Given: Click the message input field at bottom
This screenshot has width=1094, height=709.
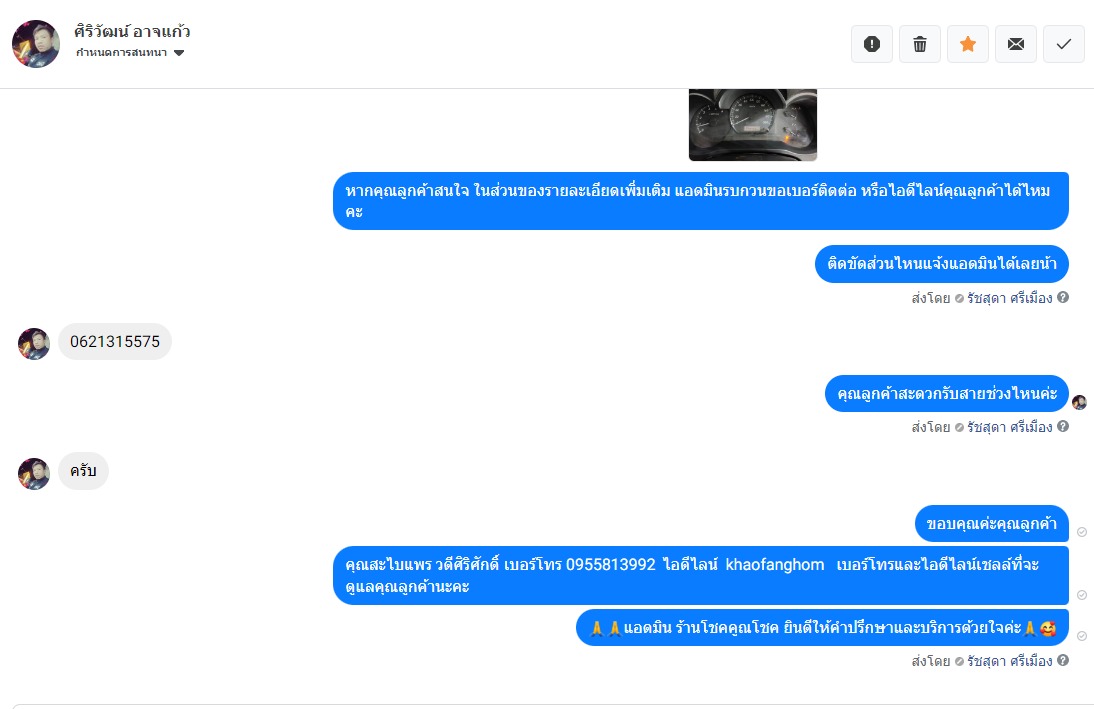Looking at the screenshot, I should (547, 706).
